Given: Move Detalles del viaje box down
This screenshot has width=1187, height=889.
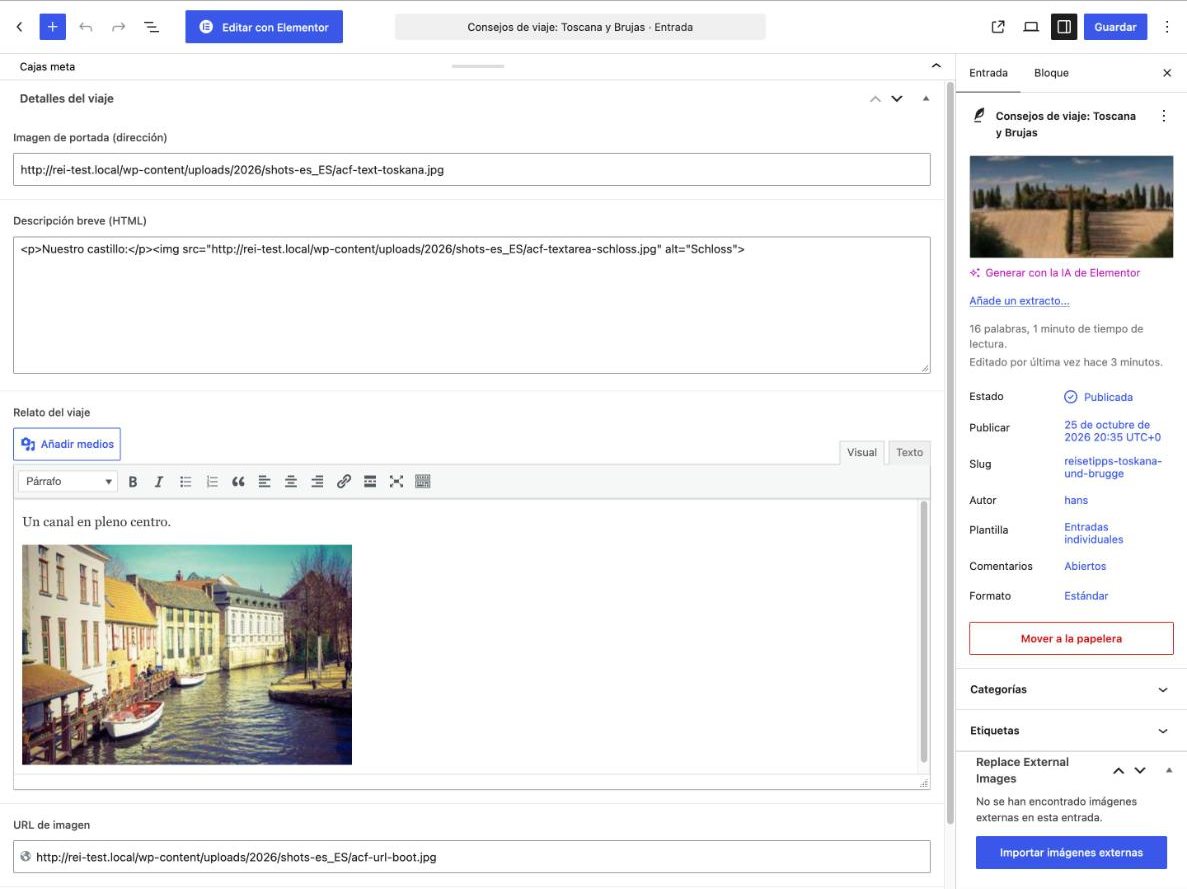Looking at the screenshot, I should (x=897, y=98).
